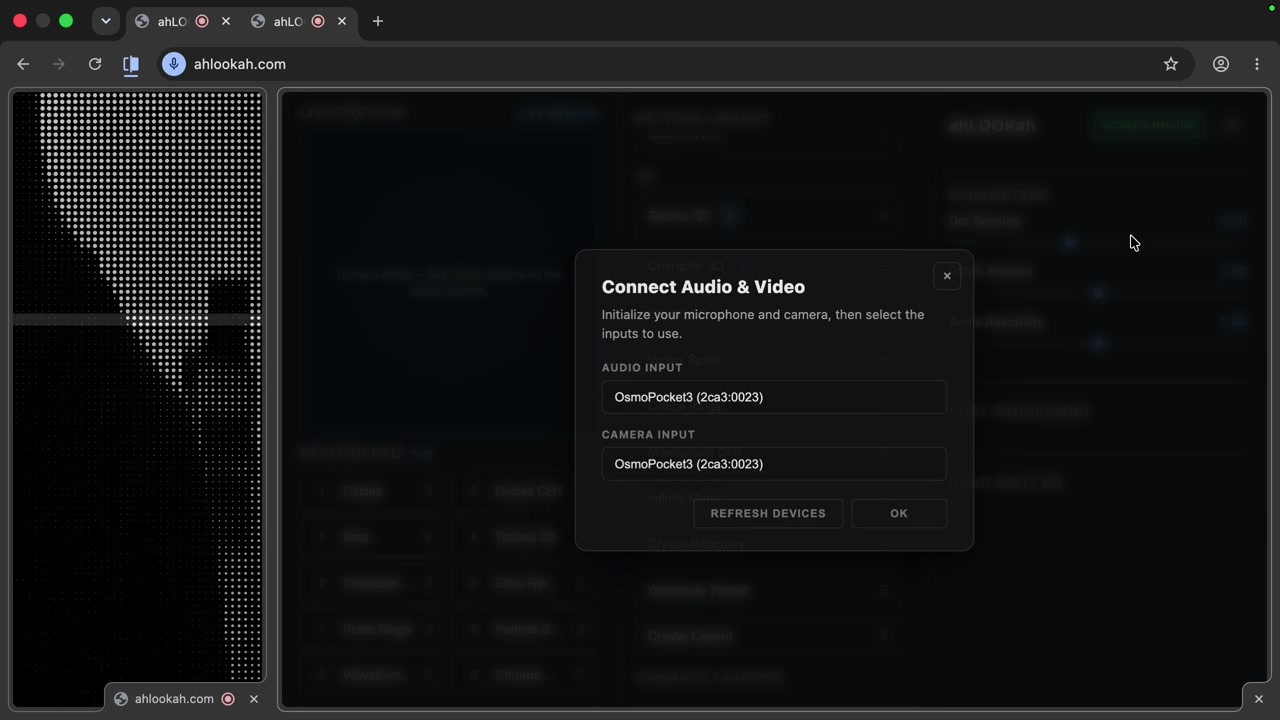The image size is (1280, 720).
Task: Go forward to the next page
Action: click(x=59, y=64)
